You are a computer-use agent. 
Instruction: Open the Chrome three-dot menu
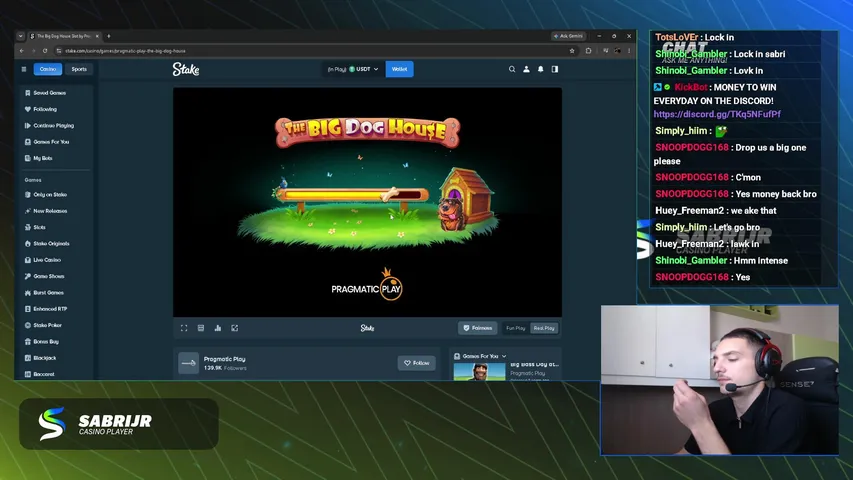(629, 51)
